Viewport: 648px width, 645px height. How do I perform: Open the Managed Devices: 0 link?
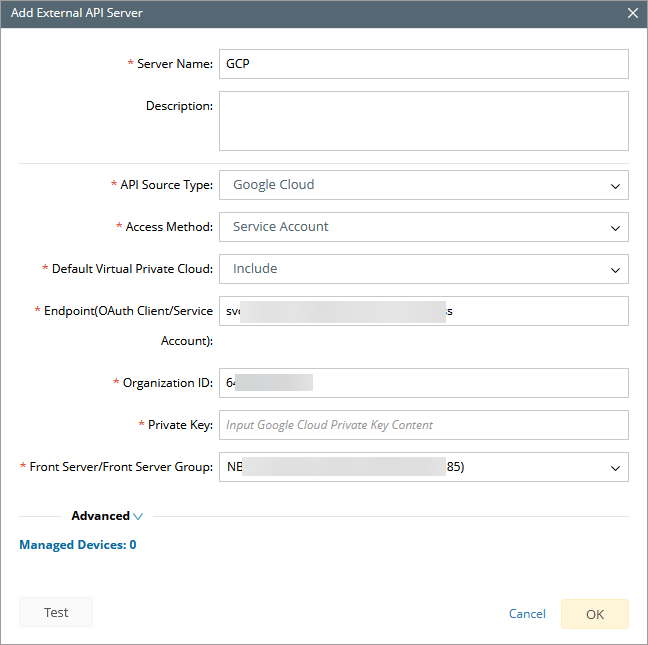click(78, 545)
